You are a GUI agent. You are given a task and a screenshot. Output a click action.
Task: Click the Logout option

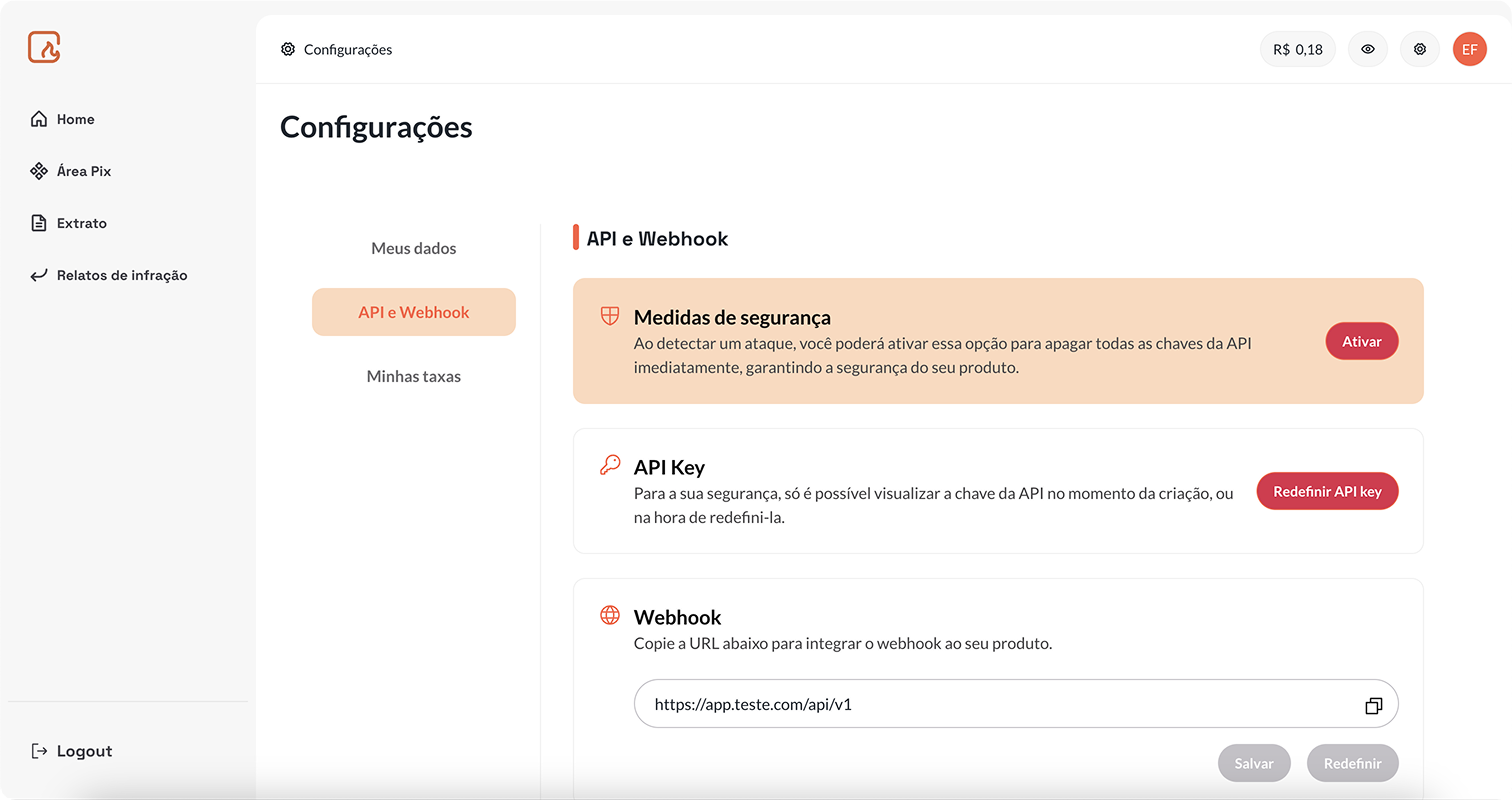pos(71,751)
